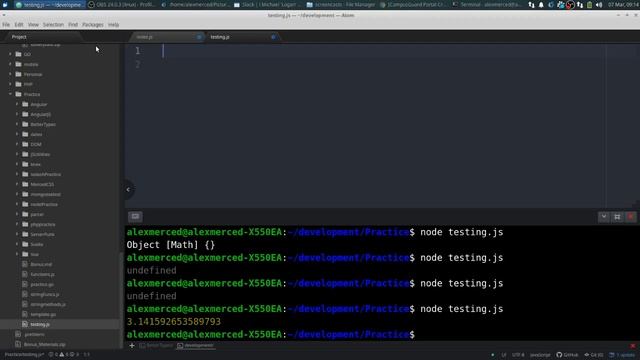Click the DOM folder icon

pos(25,144)
